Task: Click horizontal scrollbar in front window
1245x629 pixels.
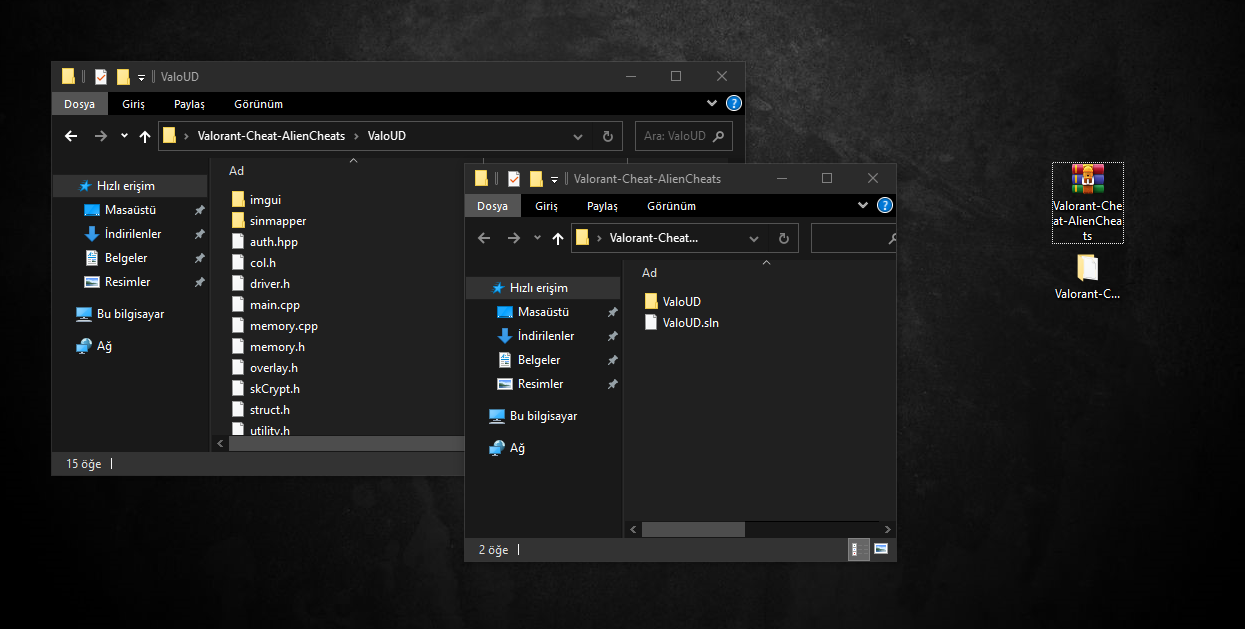Action: [x=693, y=529]
